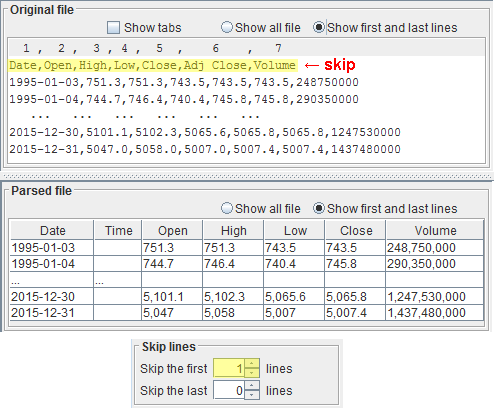Click the Skip the first lines field
Image resolution: width=494 pixels, height=410 pixels.
[x=229, y=368]
